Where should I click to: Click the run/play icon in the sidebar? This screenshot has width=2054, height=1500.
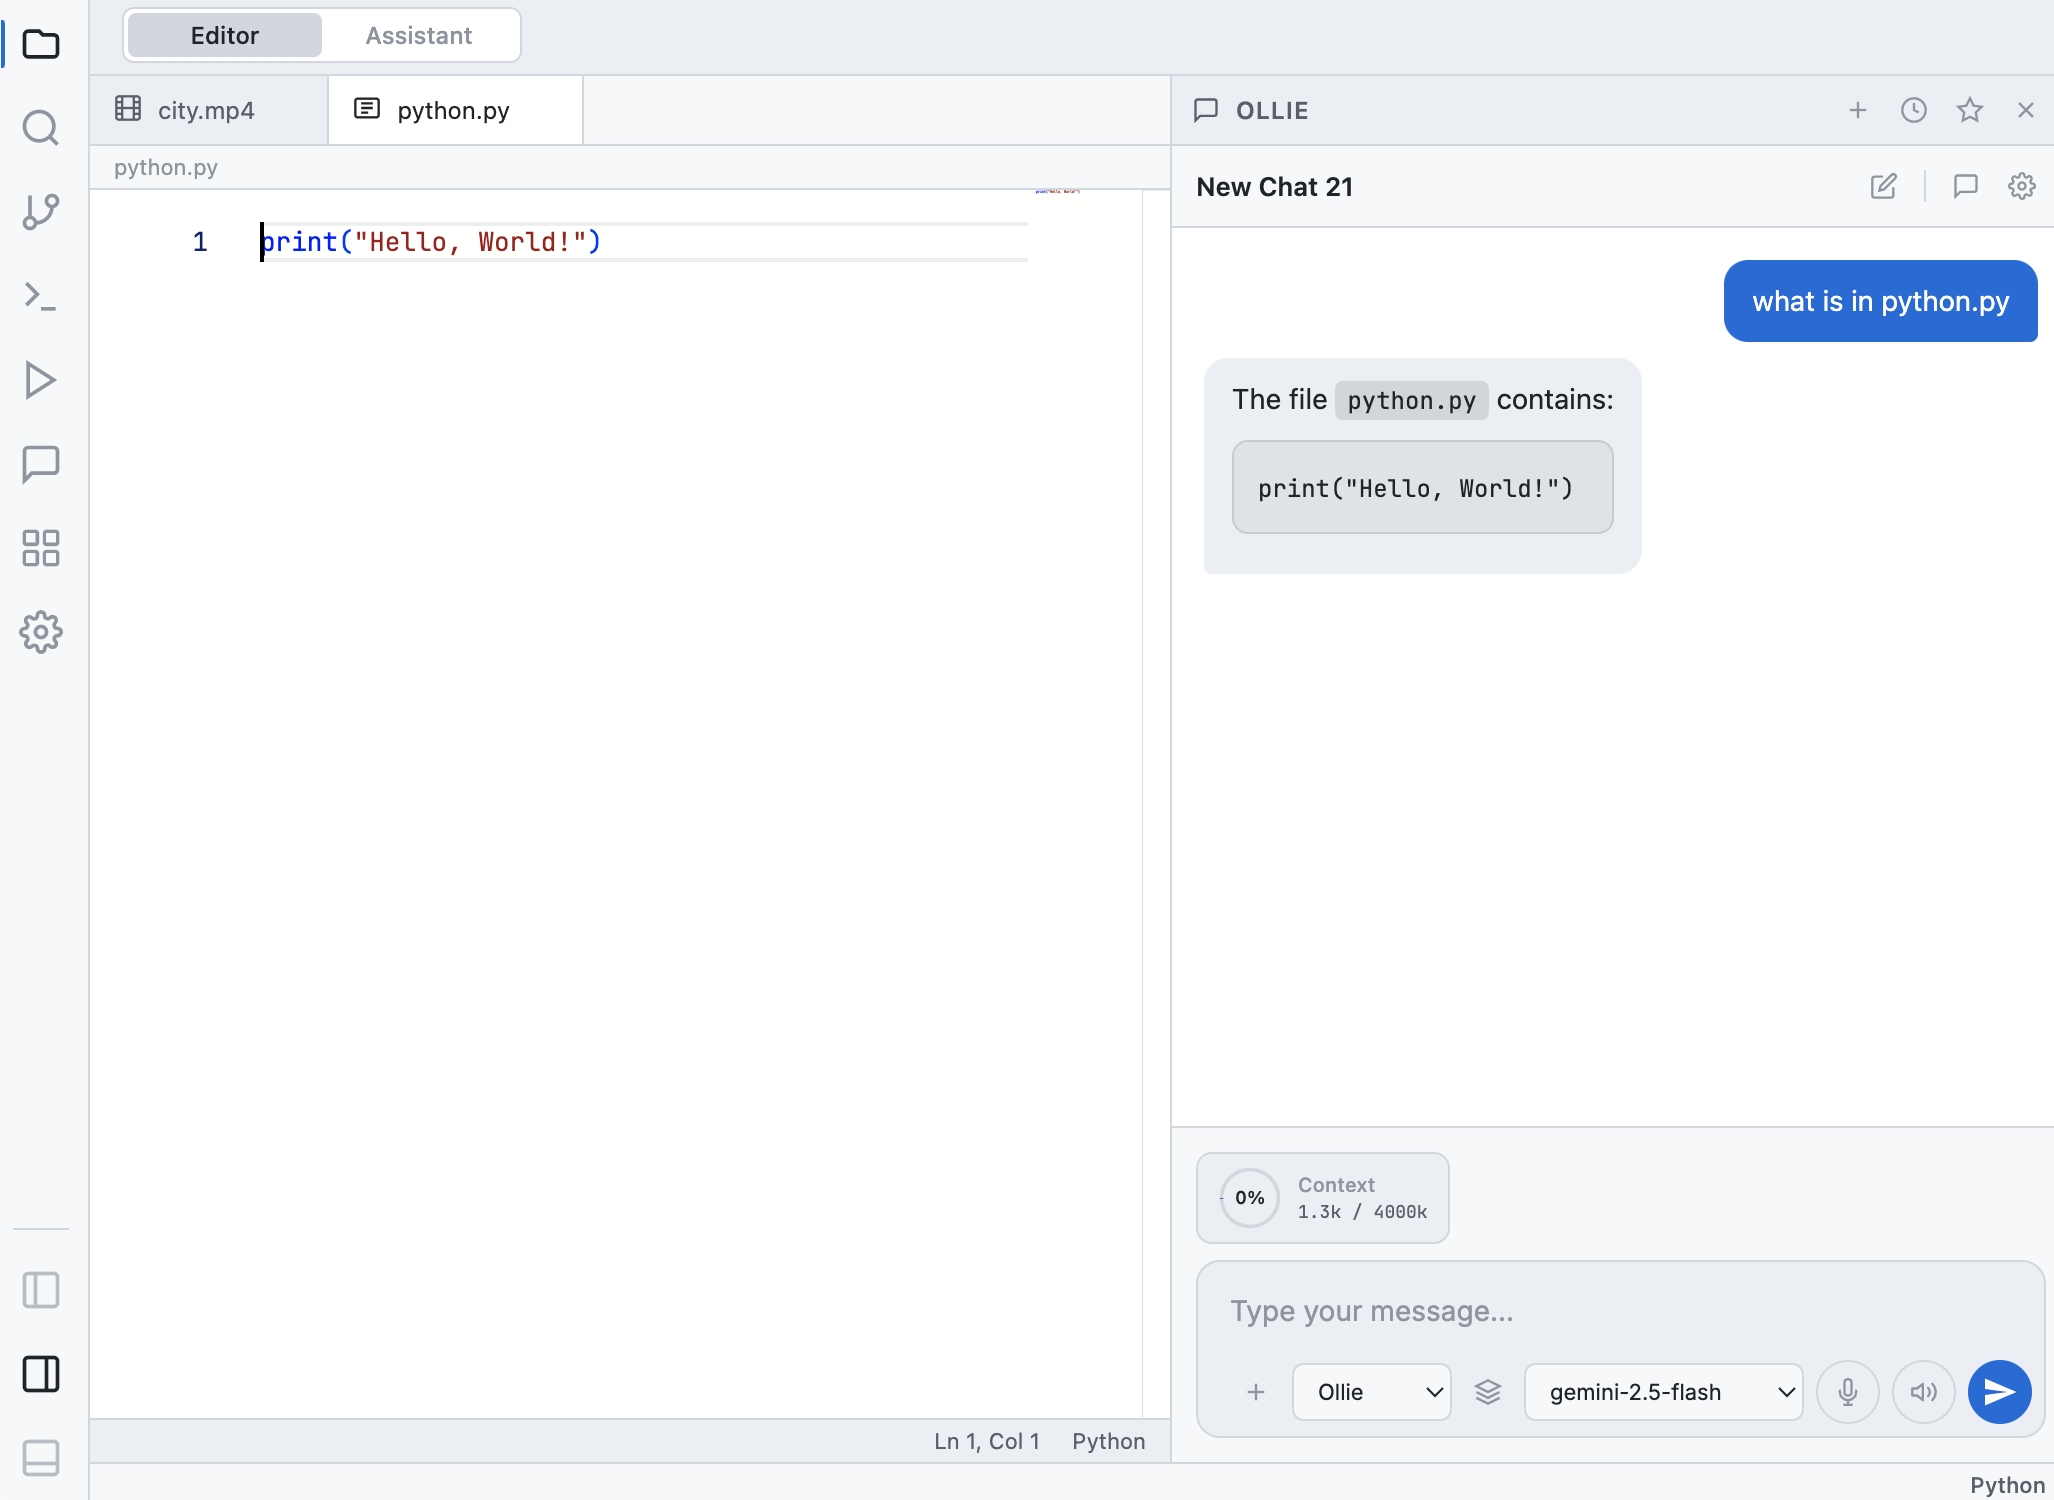41,380
